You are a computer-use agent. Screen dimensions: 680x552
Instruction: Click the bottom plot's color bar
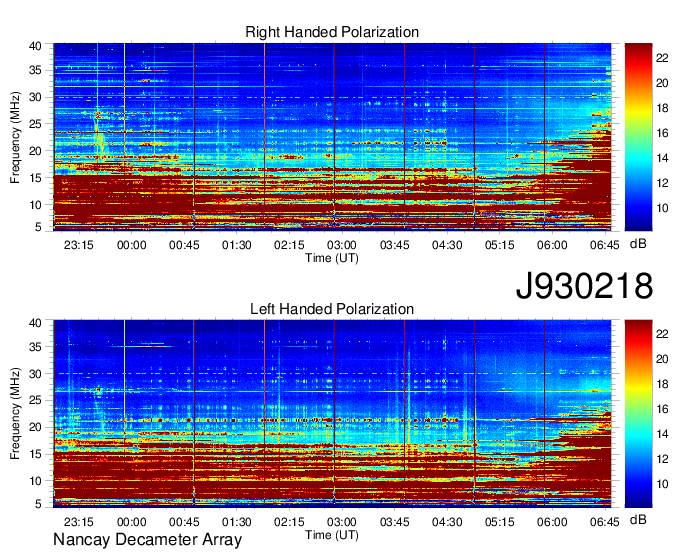[638, 414]
